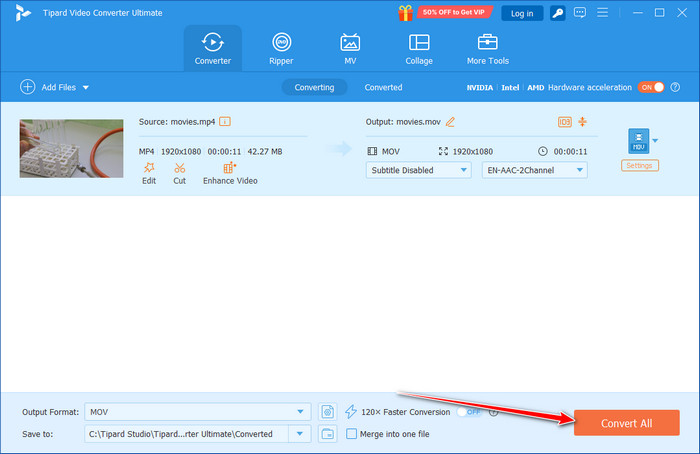
Task: Enable 120x Faster Conversion toggle
Action: coord(468,412)
